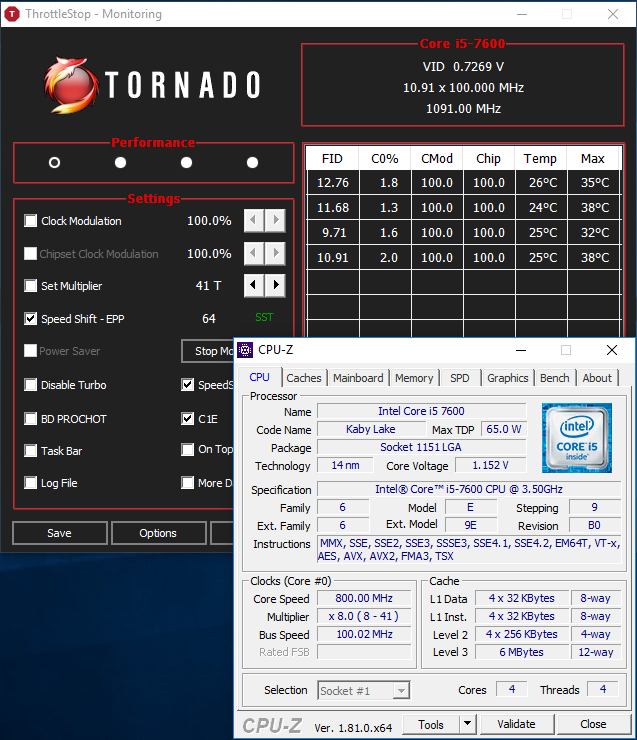The height and width of the screenshot is (740, 637).
Task: Click the Tornado phoenix logo
Action: [x=71, y=85]
